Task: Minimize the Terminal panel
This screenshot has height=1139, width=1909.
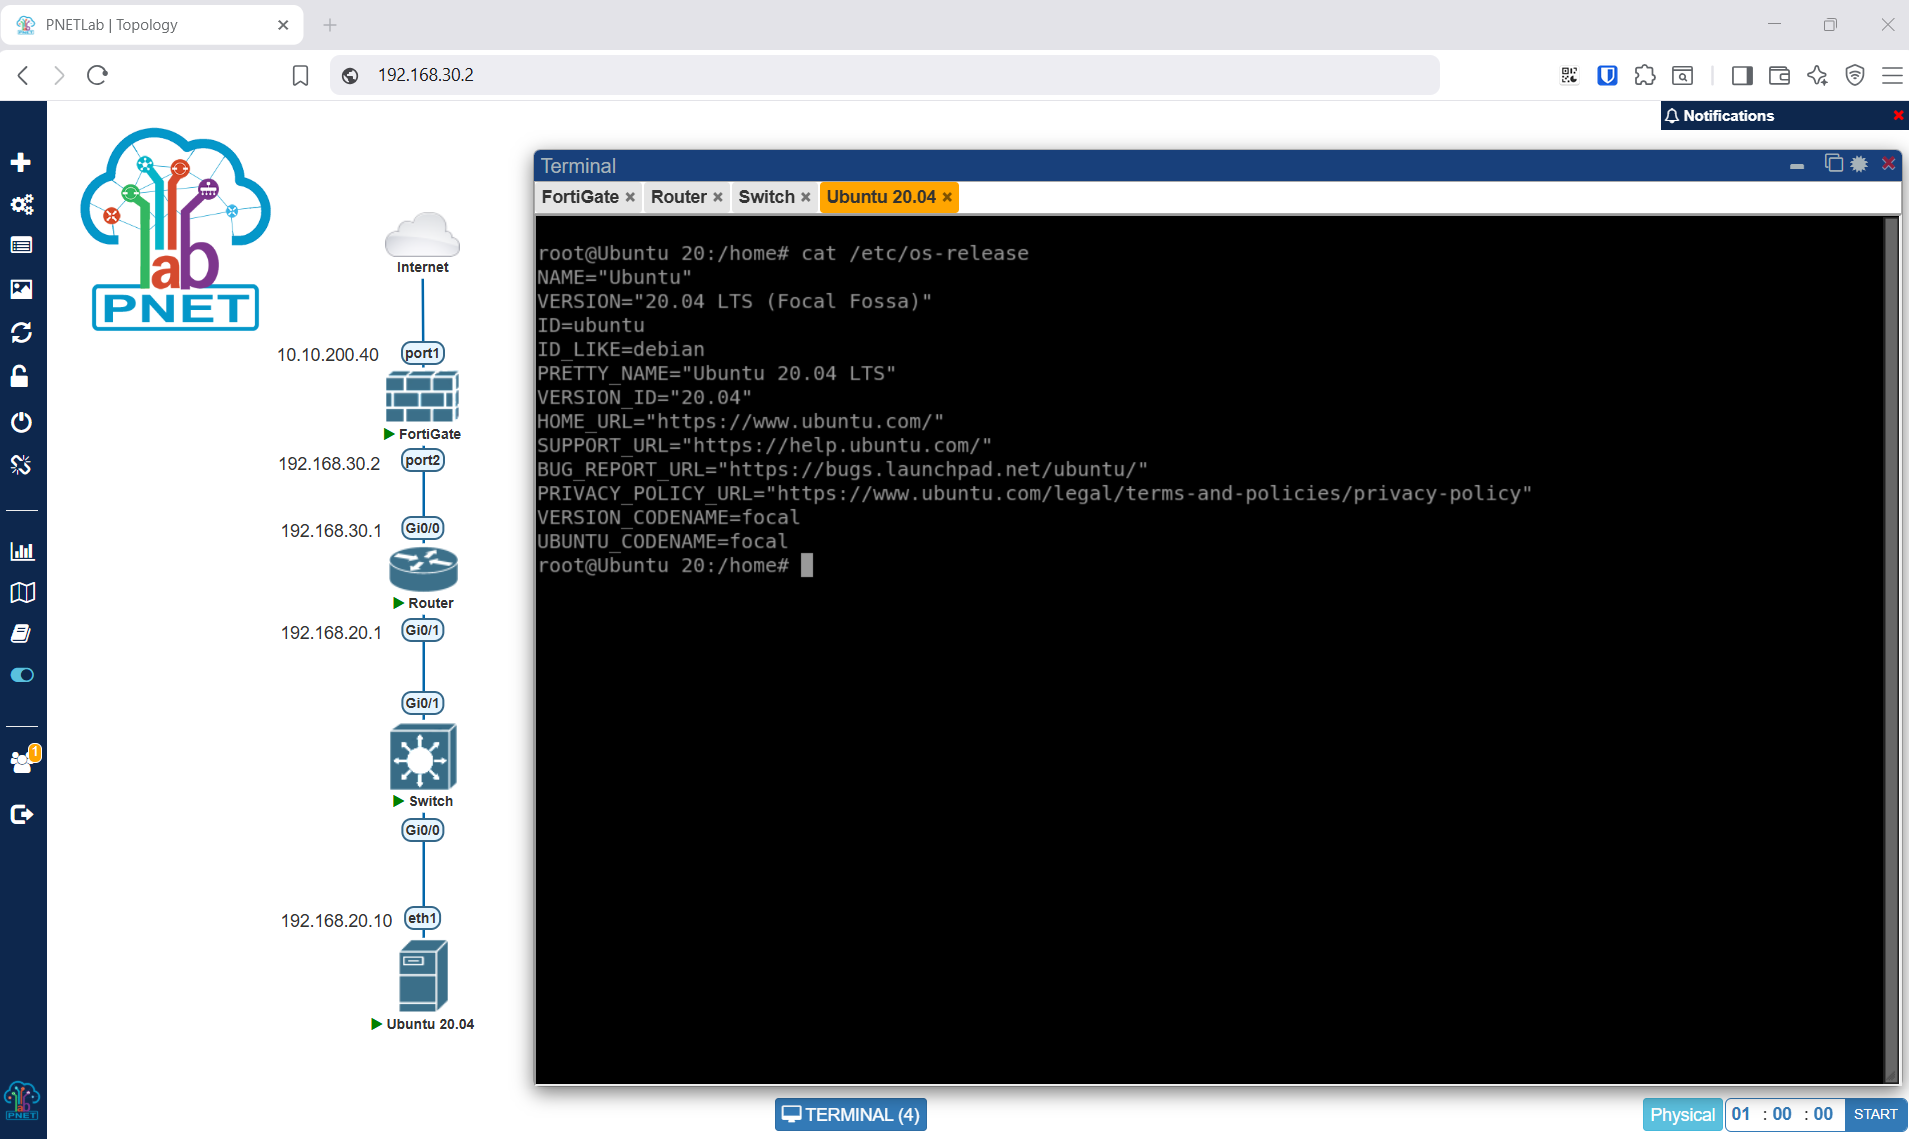Action: pyautogui.click(x=1797, y=166)
